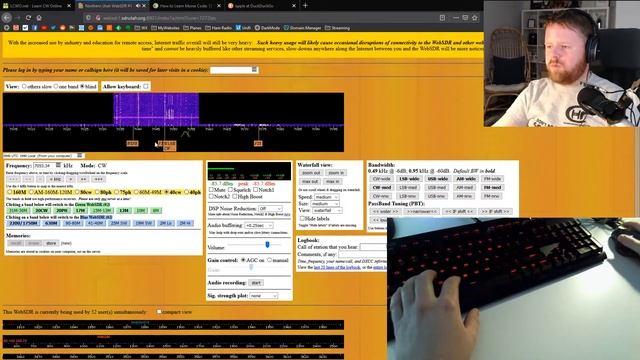
Task: Open the Facebook bookmark icon
Action: pos(35,28)
